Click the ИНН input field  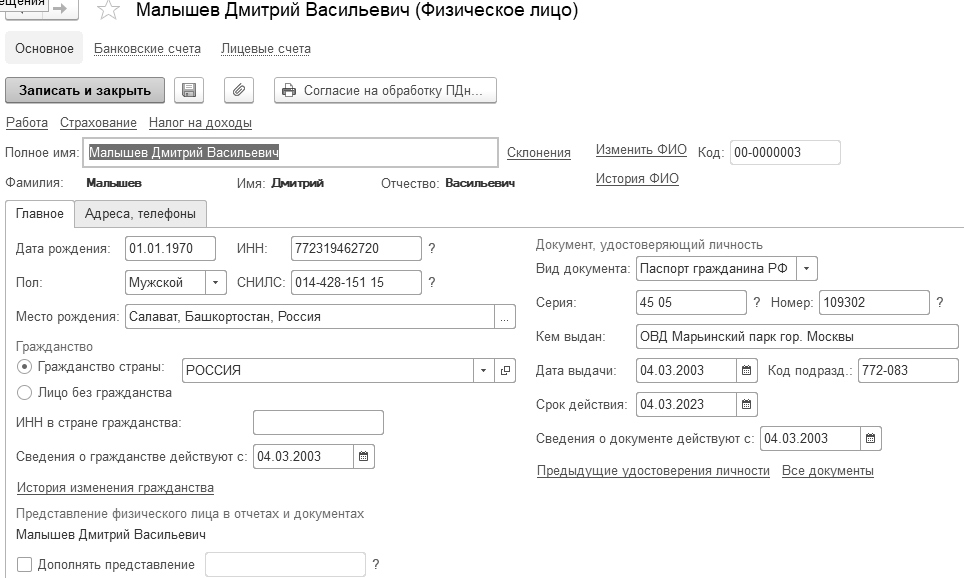pos(356,249)
